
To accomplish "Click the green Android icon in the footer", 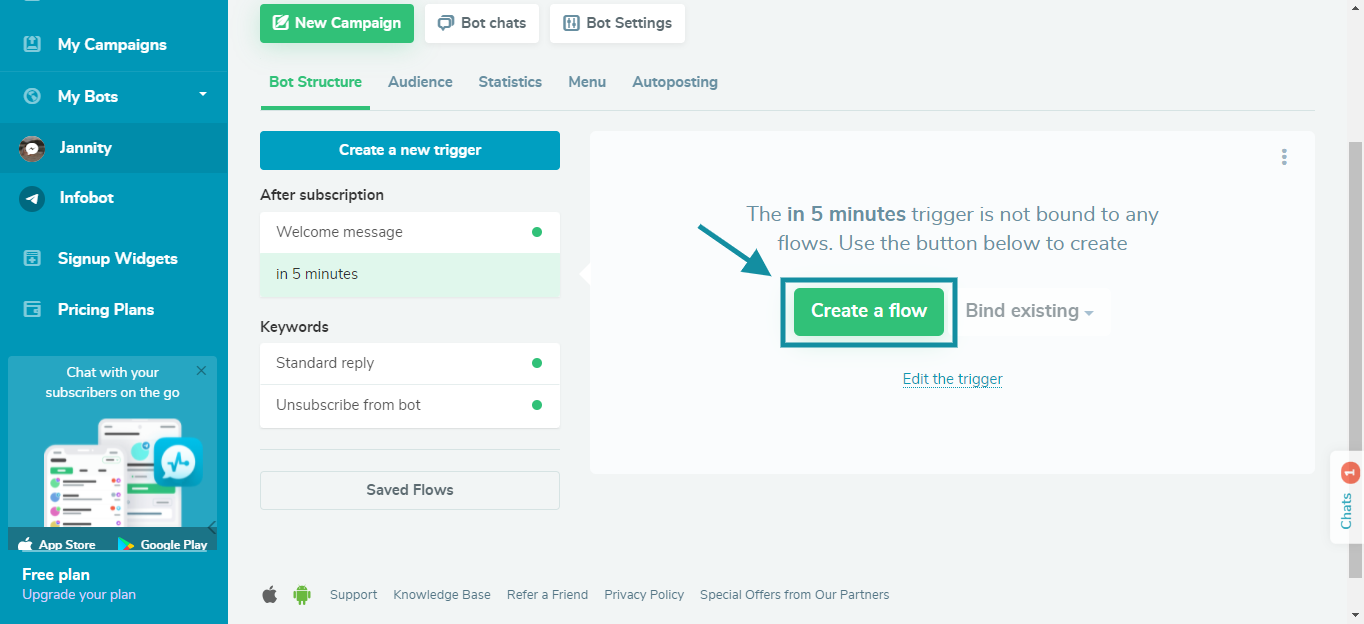I will point(300,594).
